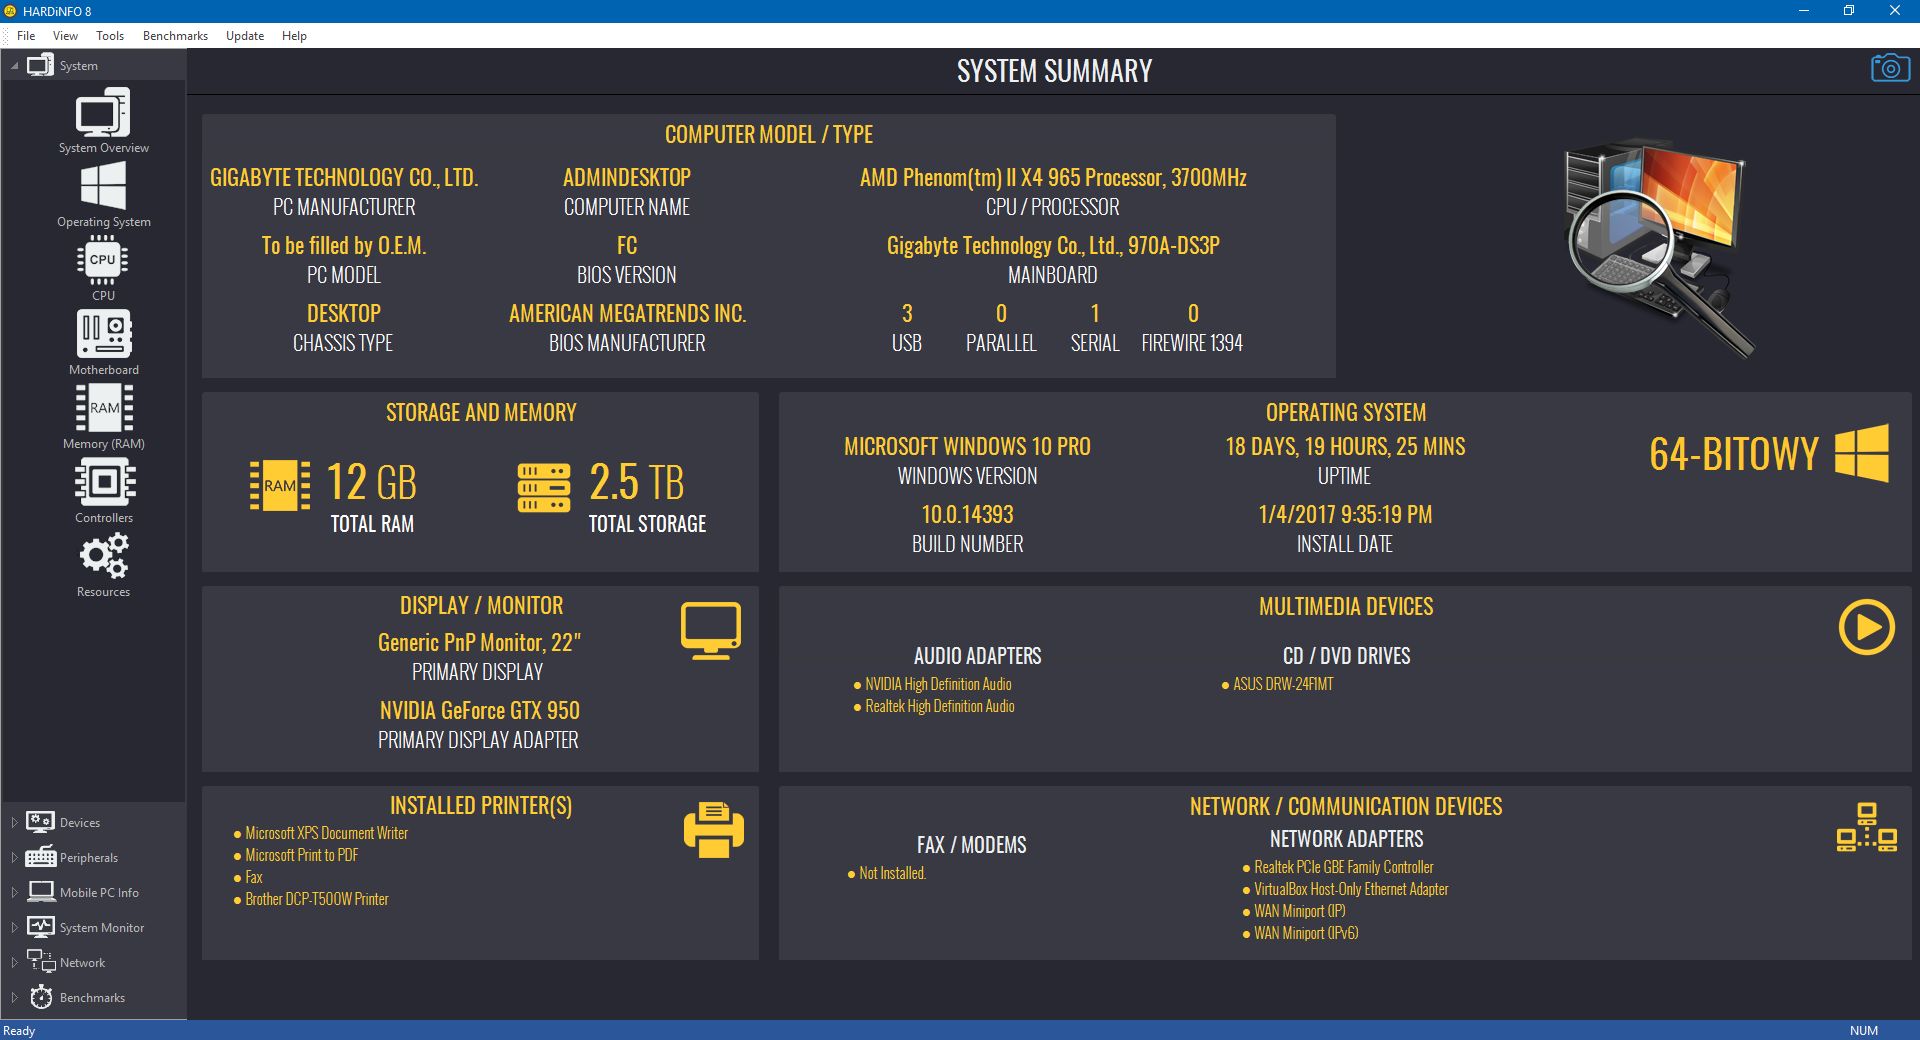The height and width of the screenshot is (1040, 1920).
Task: Click the AMD Phenom II X4 965 processor text
Action: [x=1053, y=178]
